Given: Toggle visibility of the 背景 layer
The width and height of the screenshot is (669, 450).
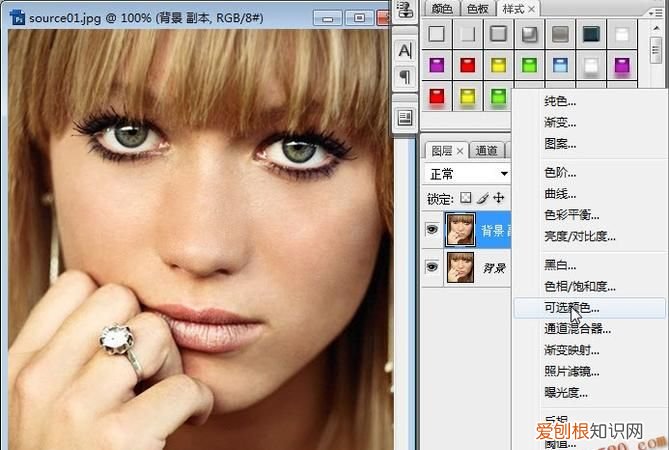Looking at the screenshot, I should (432, 267).
